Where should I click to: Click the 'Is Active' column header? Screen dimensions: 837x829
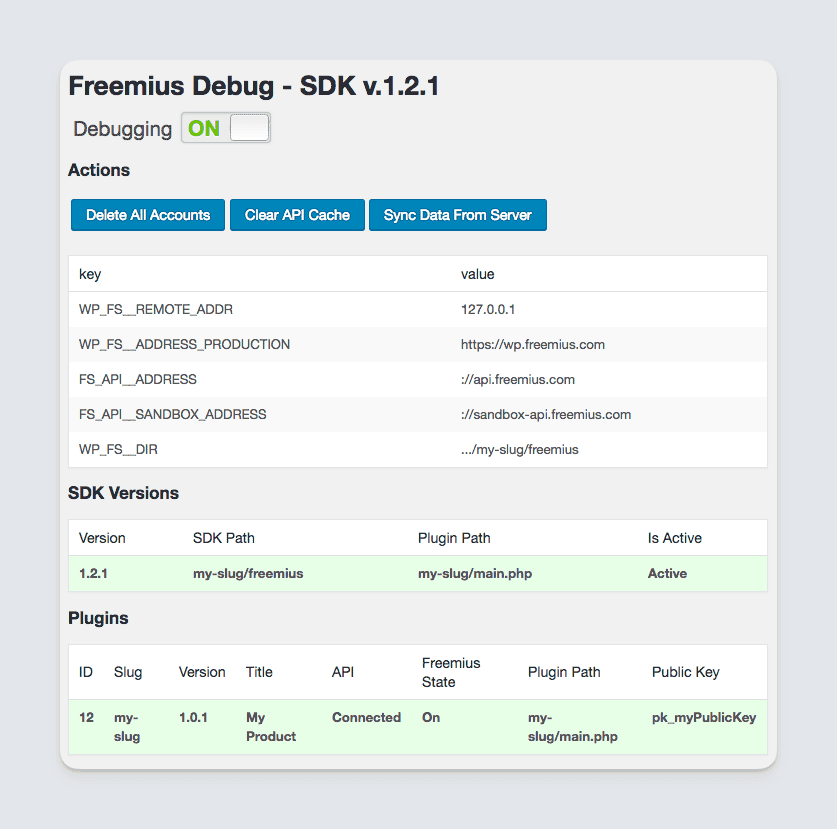pos(675,538)
